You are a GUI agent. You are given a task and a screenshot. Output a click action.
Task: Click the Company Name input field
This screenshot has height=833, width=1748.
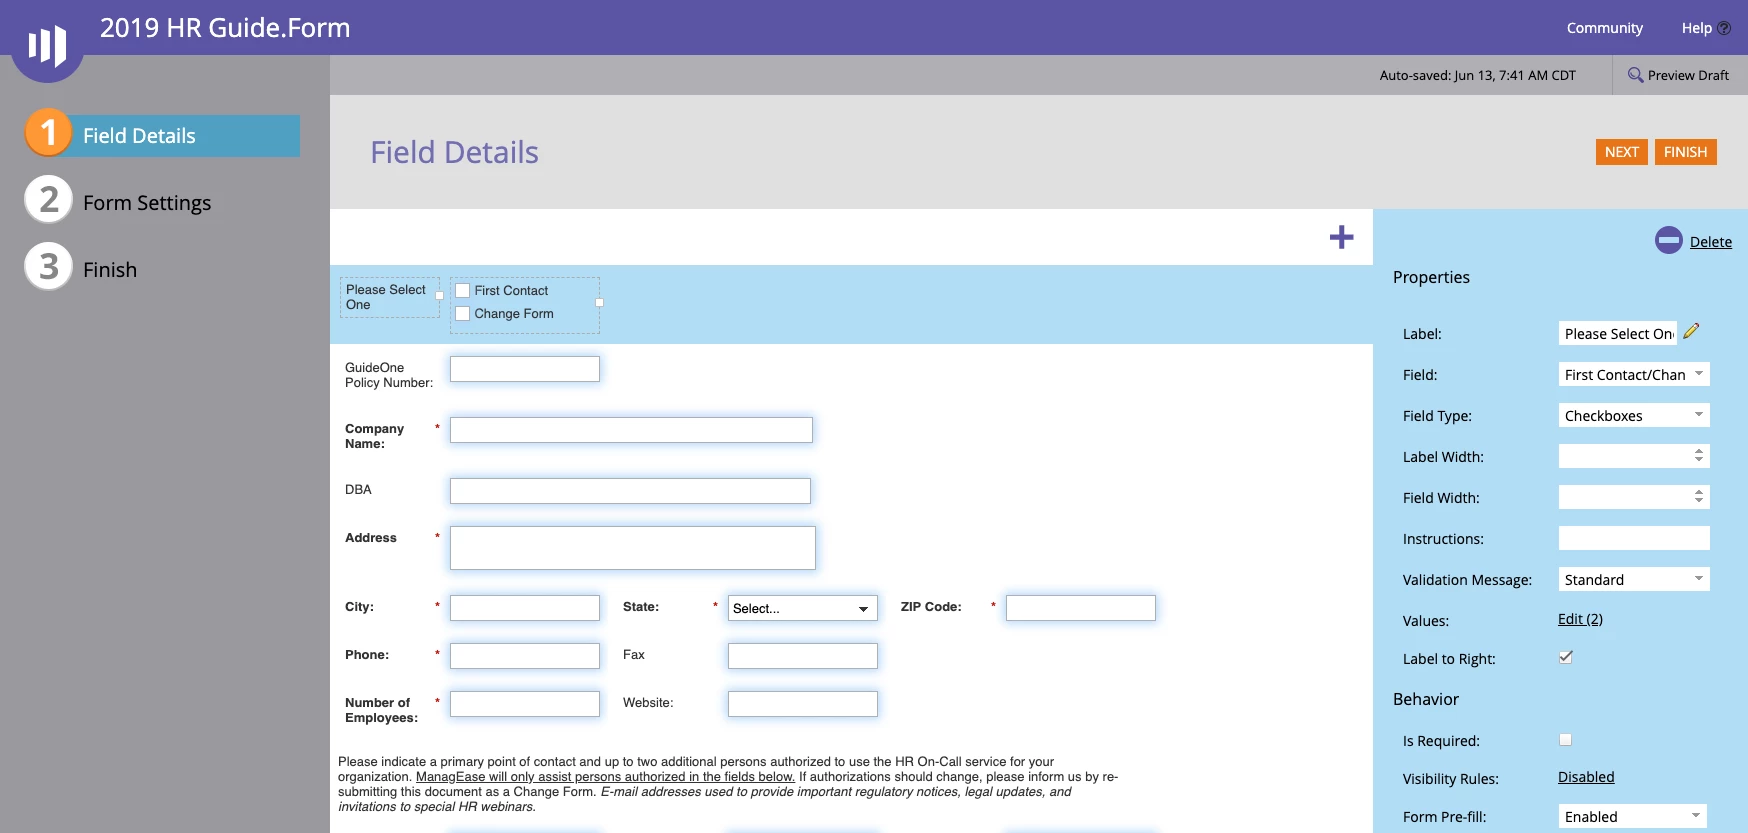(631, 430)
